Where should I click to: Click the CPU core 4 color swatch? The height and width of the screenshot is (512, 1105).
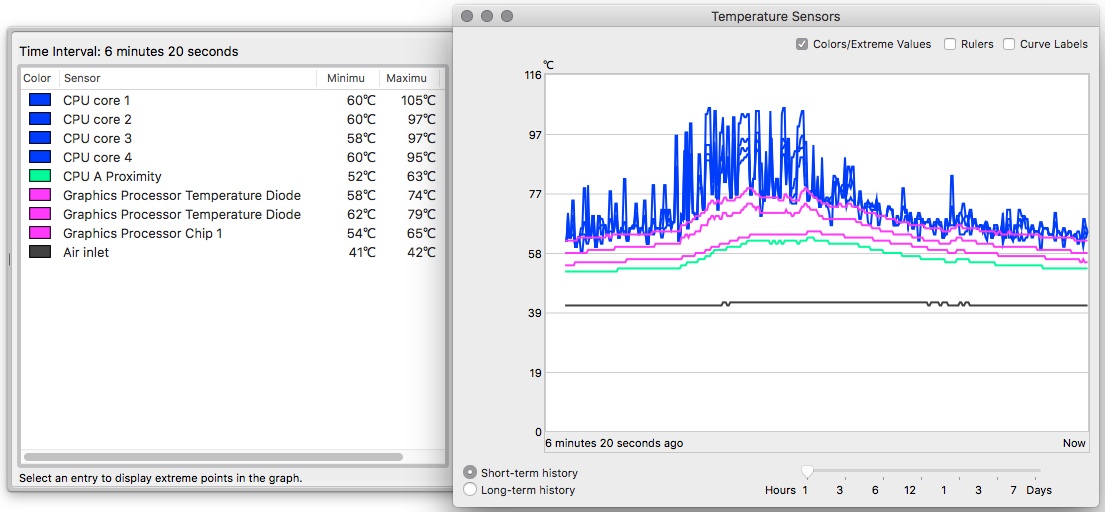point(39,157)
